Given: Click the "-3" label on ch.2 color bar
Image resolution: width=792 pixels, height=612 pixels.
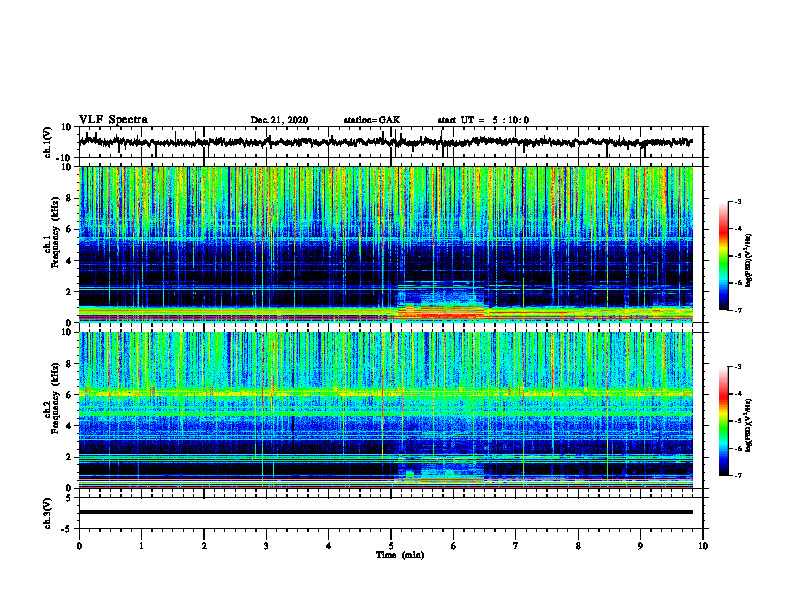Looking at the screenshot, I should tap(738, 367).
